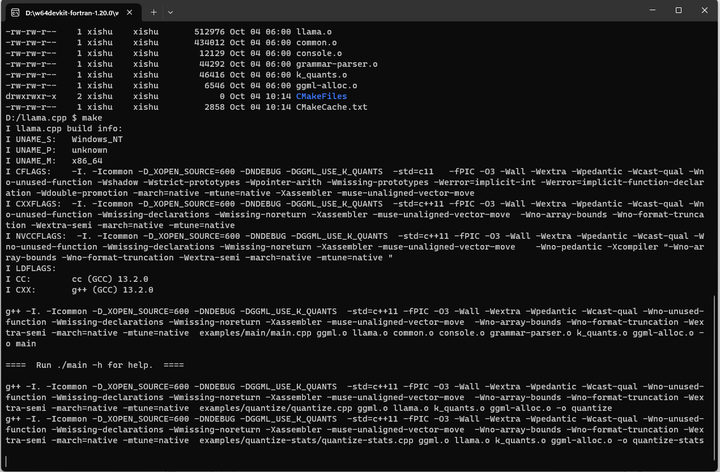Maximize the terminal window
The width and height of the screenshot is (720, 472).
(678, 10)
